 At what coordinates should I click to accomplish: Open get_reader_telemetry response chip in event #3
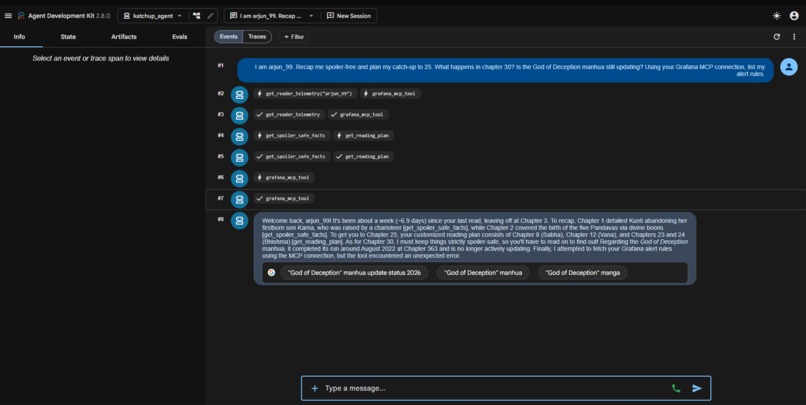coord(289,115)
